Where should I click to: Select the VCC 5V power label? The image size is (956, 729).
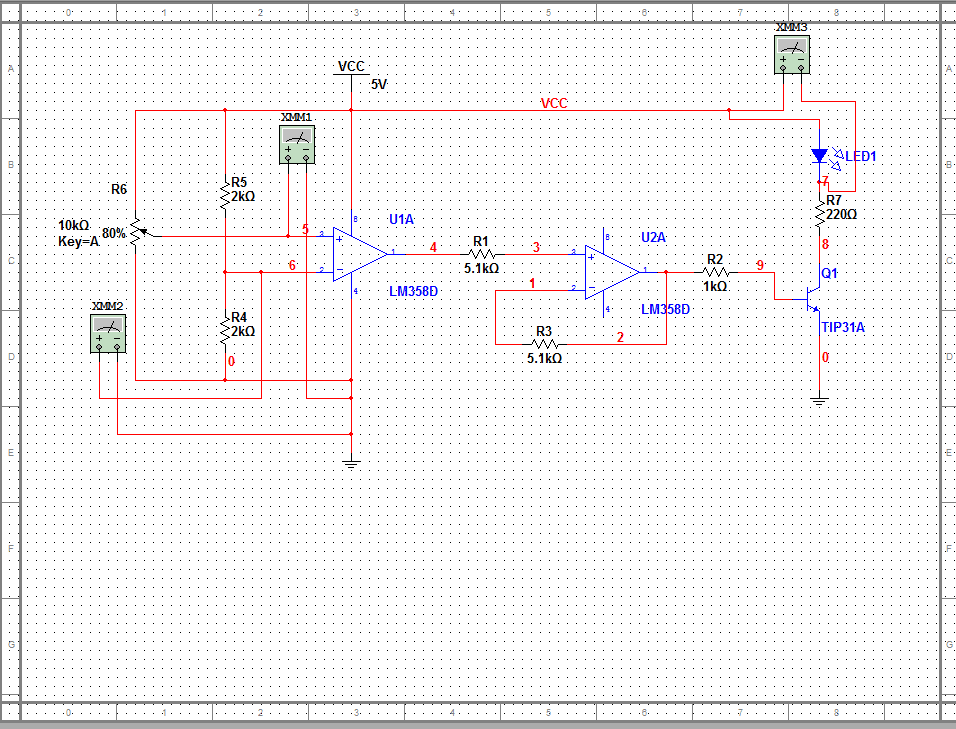coord(351,76)
